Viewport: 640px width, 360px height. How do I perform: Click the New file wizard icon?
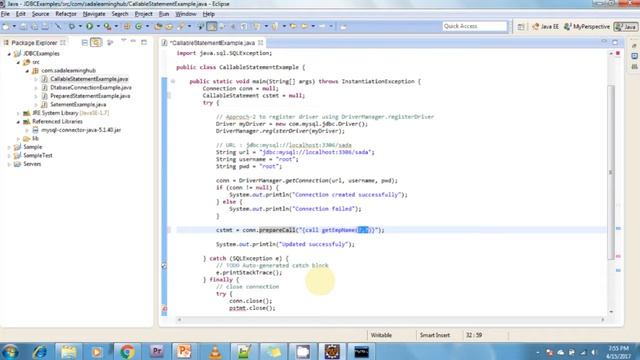point(6,27)
